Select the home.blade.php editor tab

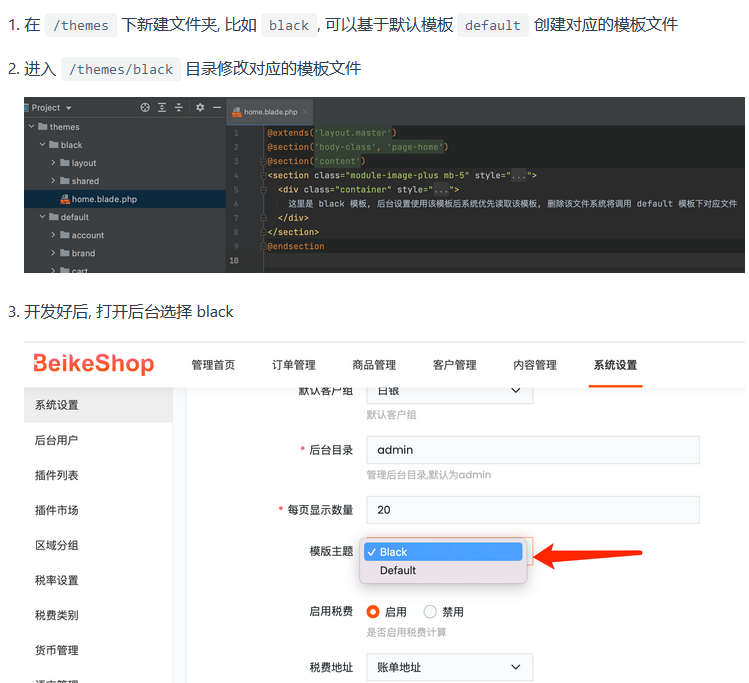click(x=270, y=112)
